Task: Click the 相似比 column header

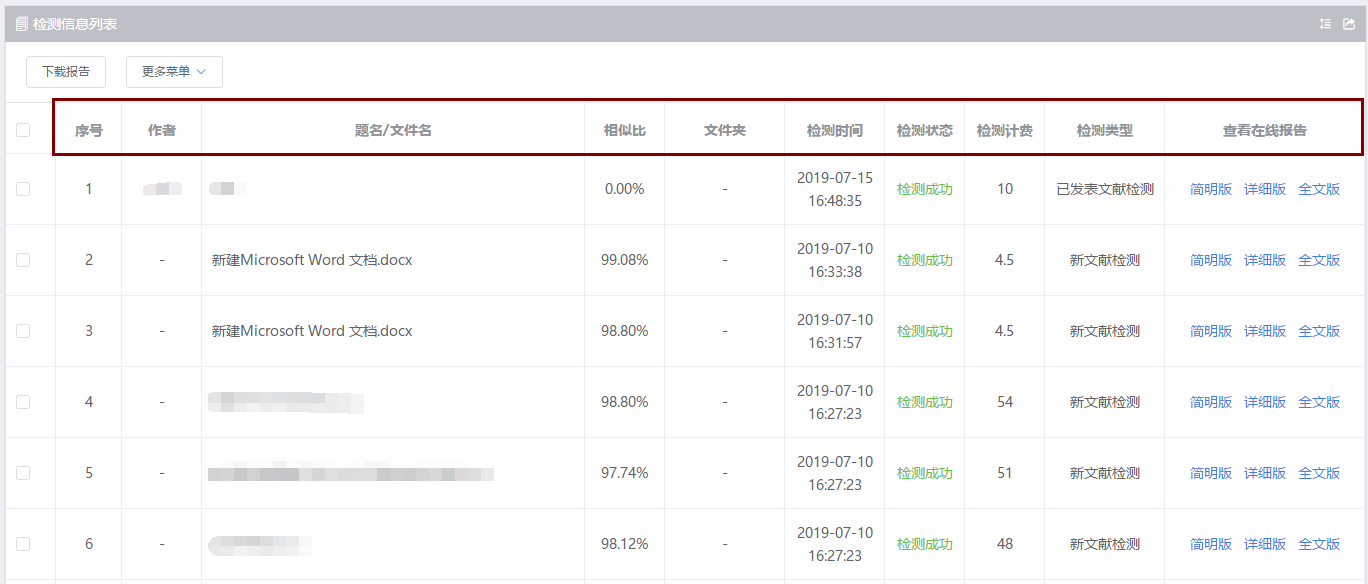Action: (x=624, y=130)
